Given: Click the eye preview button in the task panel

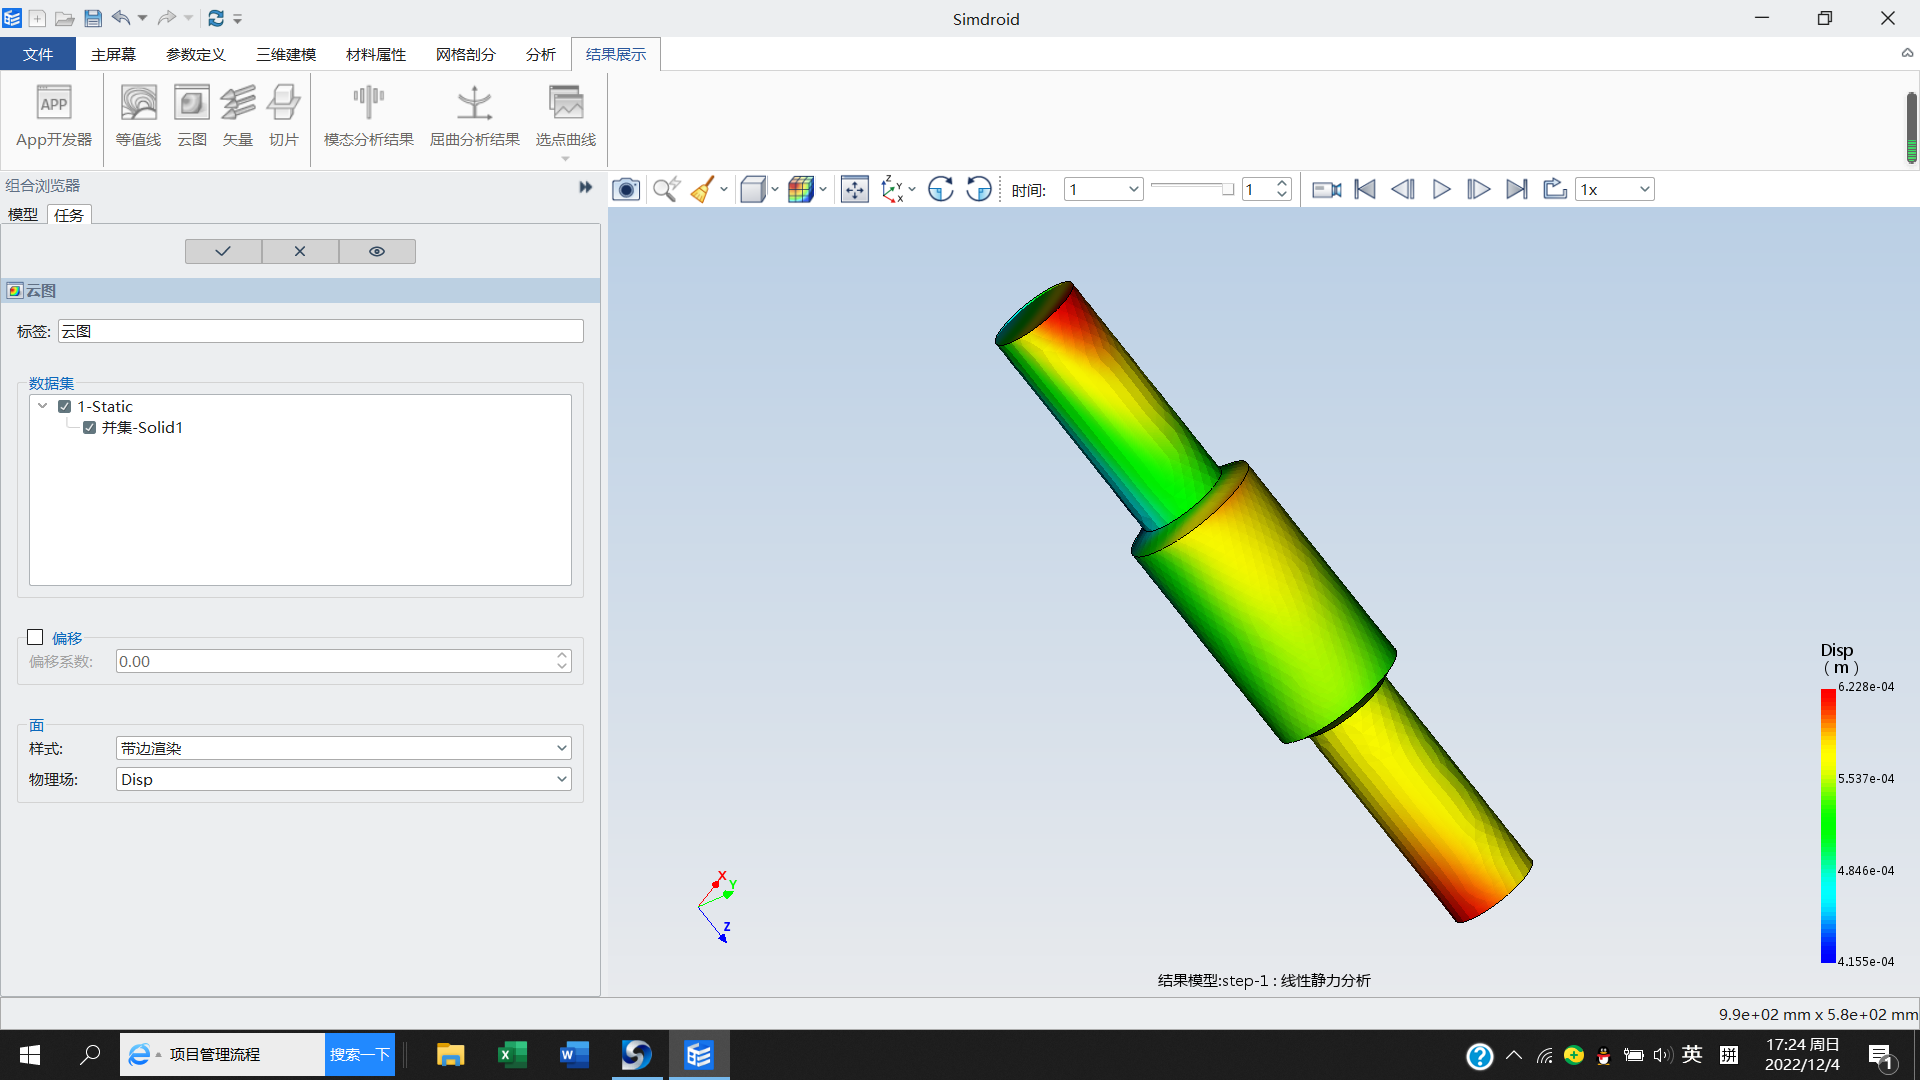Looking at the screenshot, I should 377,252.
